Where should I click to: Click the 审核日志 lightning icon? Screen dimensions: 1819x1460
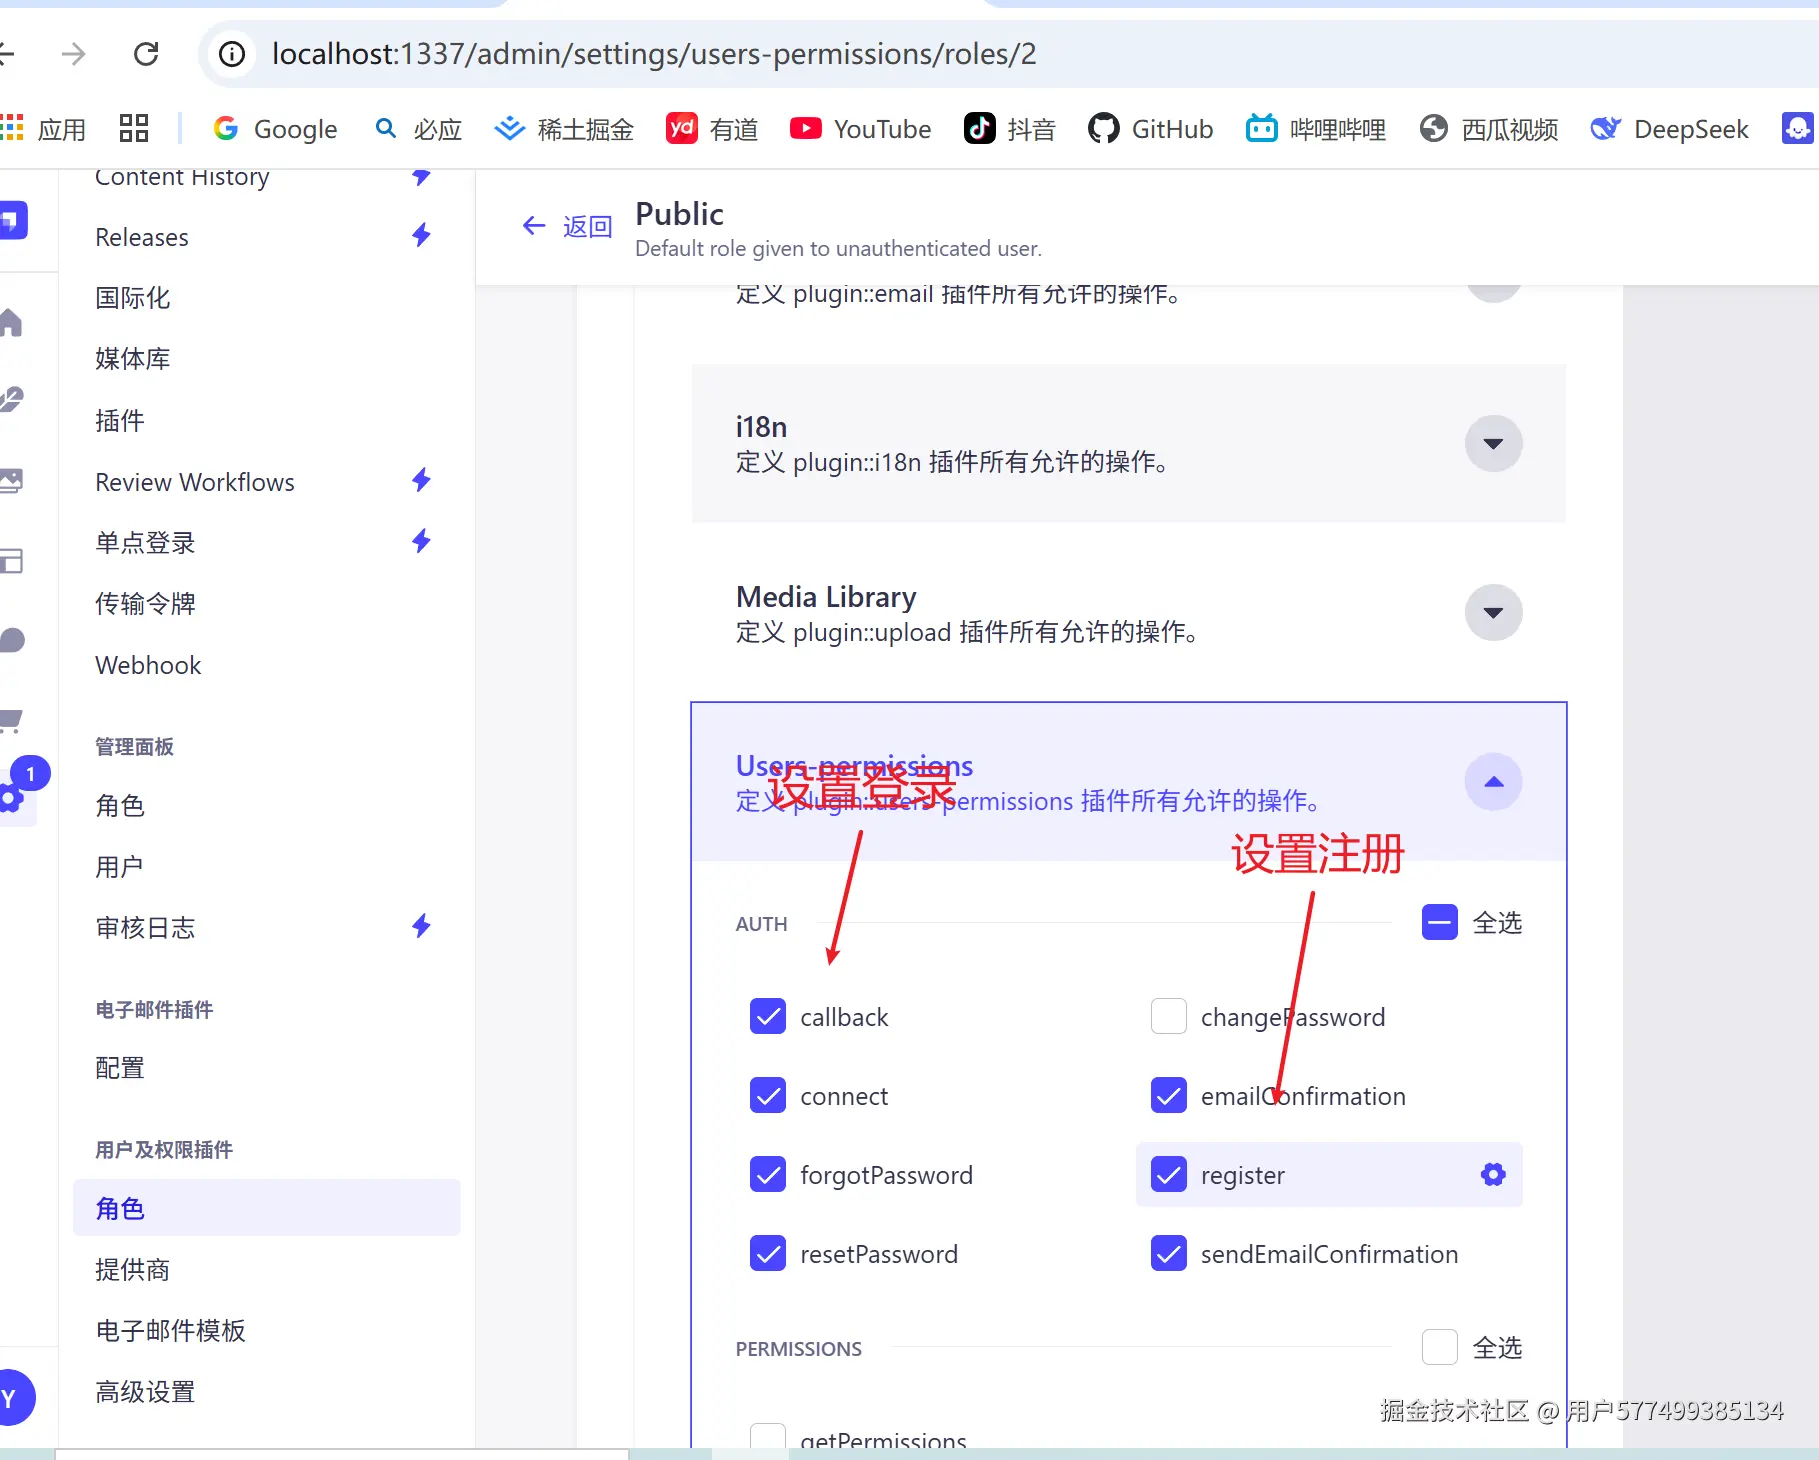click(421, 926)
